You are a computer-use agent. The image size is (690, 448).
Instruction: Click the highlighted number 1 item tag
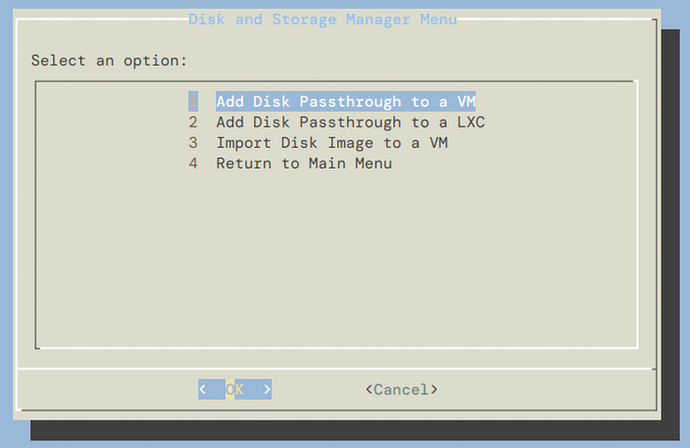[x=193, y=102]
